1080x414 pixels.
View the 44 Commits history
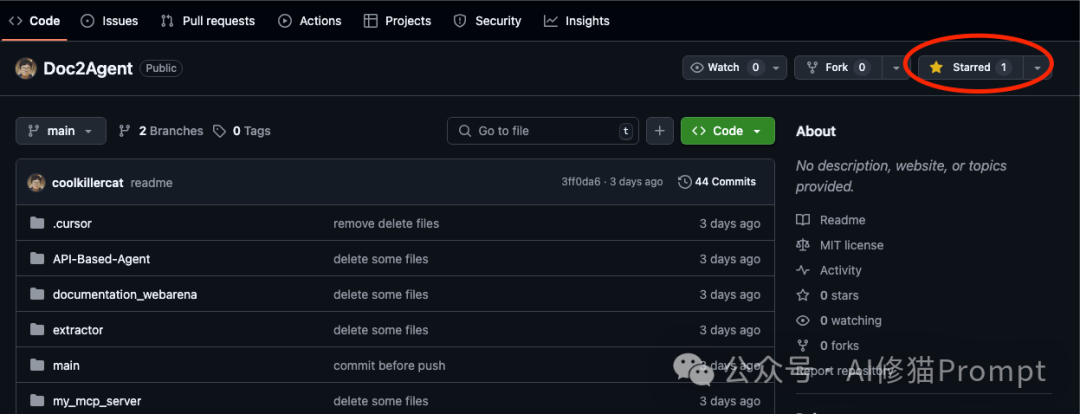pos(717,182)
